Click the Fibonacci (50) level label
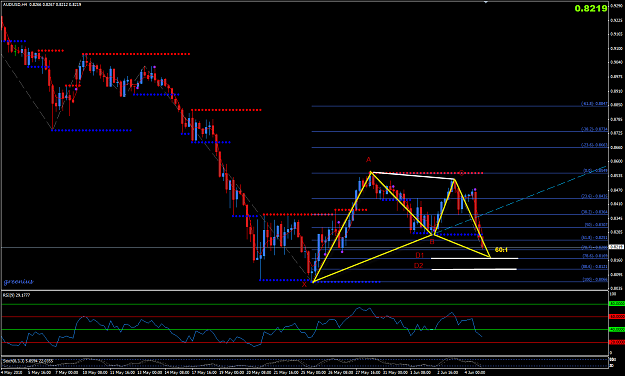 (596, 224)
